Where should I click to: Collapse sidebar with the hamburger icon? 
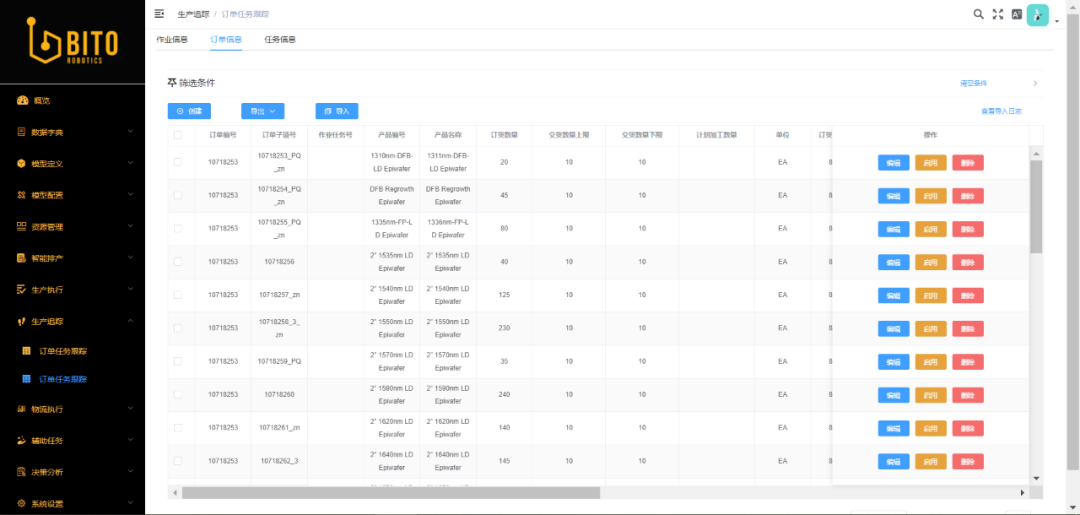159,14
